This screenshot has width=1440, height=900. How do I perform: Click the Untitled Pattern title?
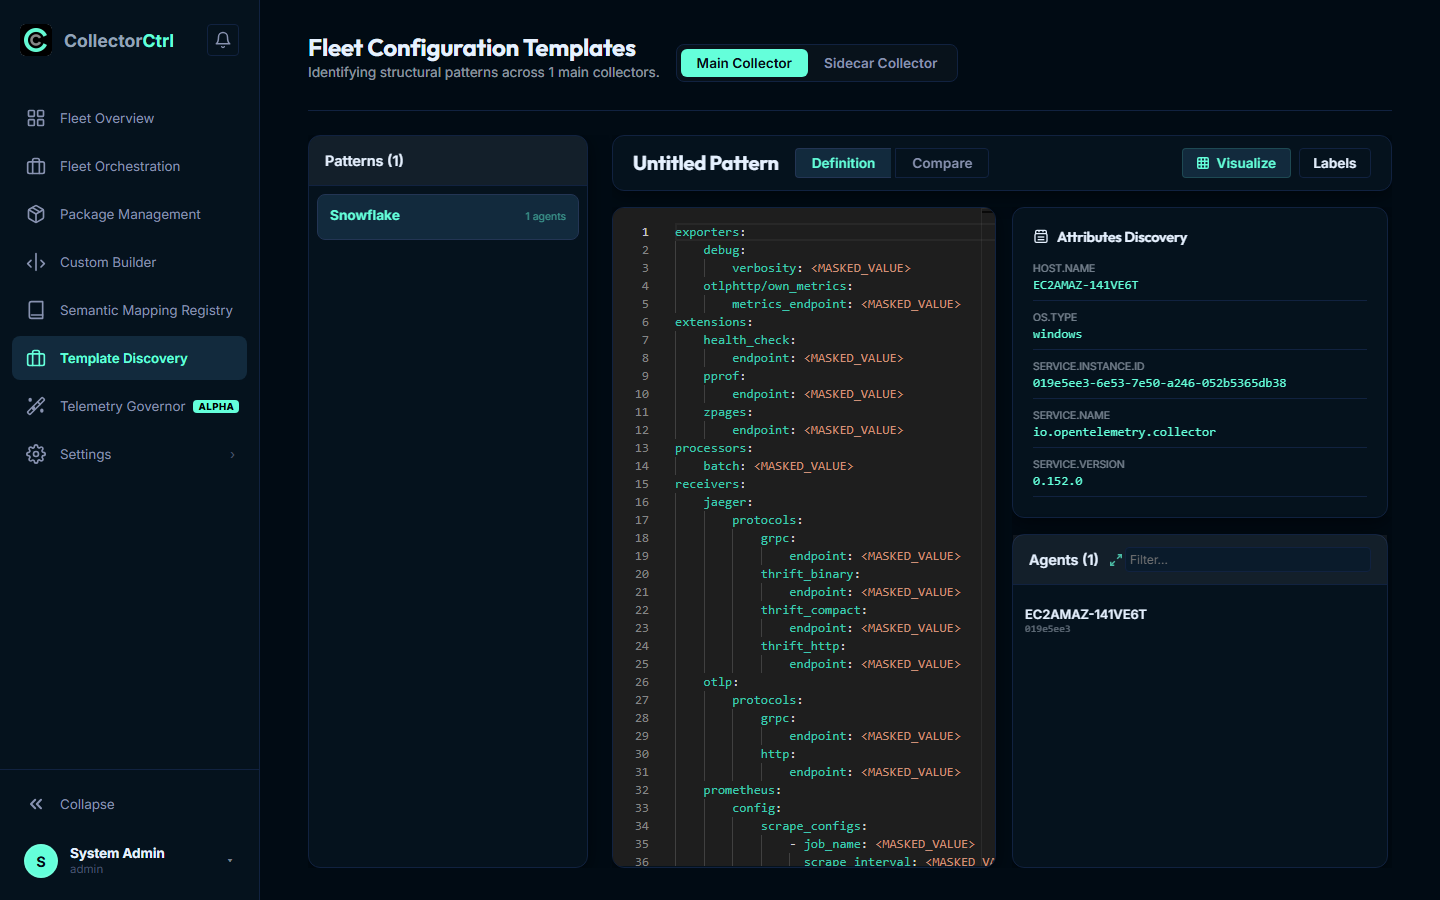pyautogui.click(x=706, y=163)
